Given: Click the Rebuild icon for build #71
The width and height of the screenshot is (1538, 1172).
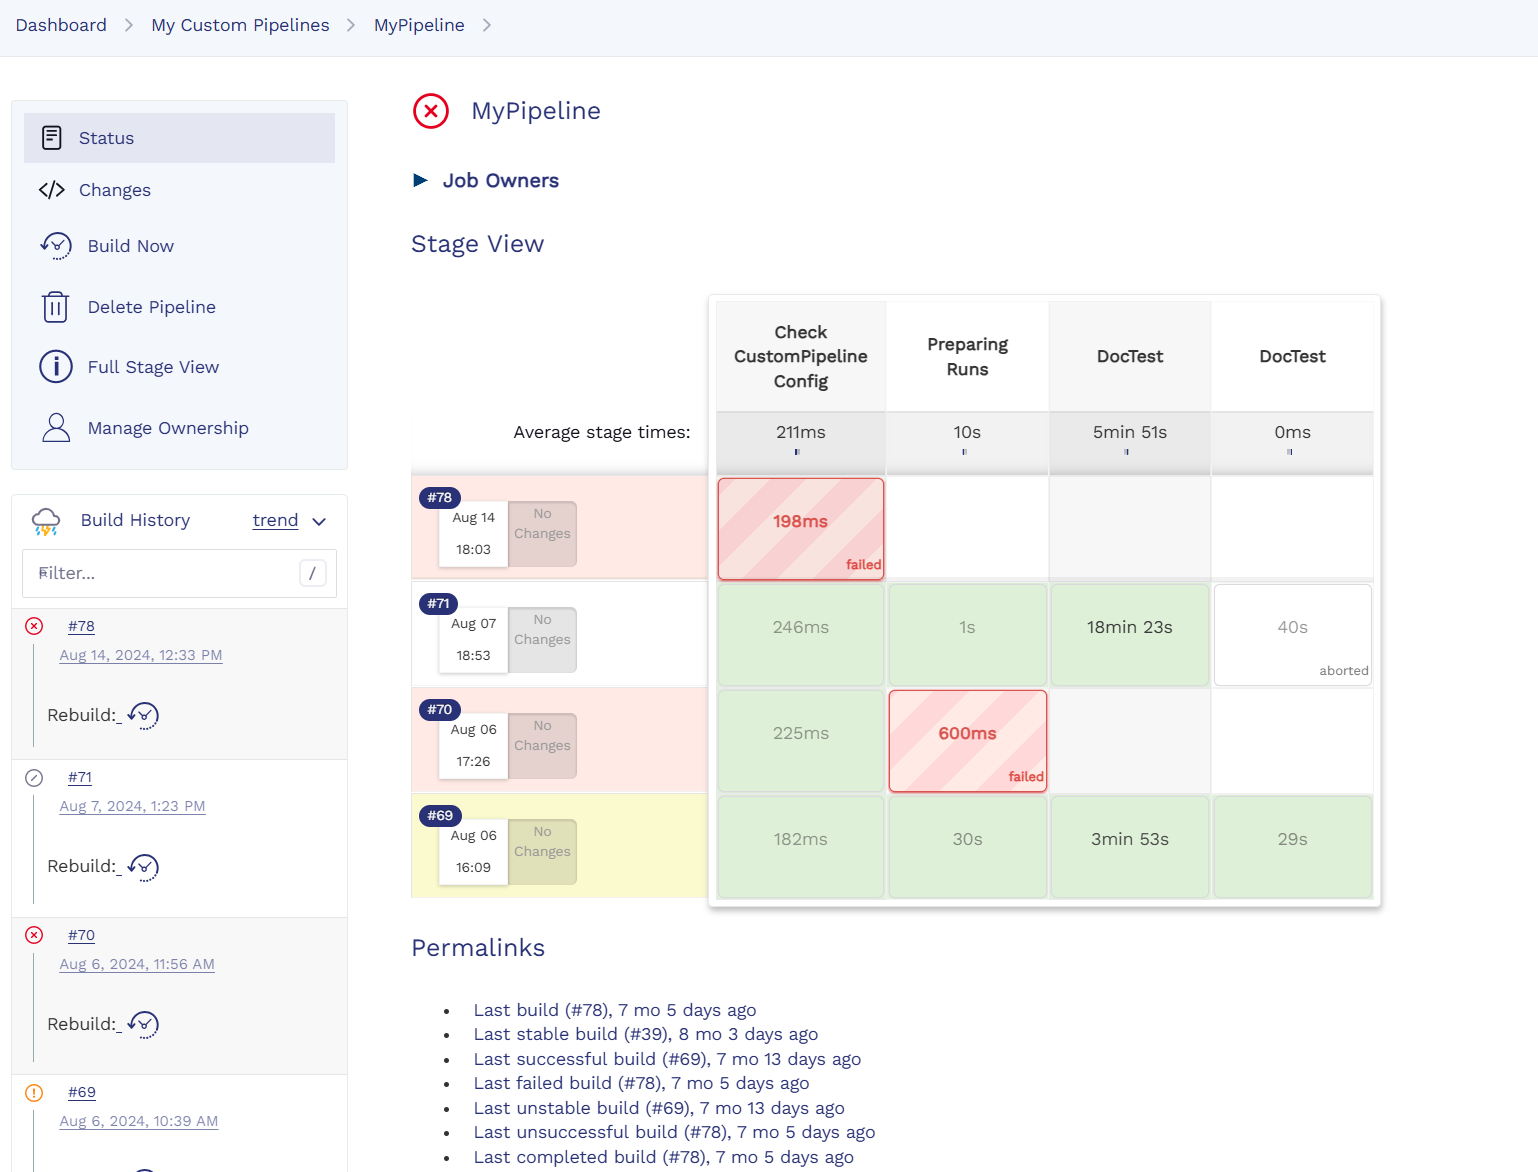Looking at the screenshot, I should coord(144,867).
